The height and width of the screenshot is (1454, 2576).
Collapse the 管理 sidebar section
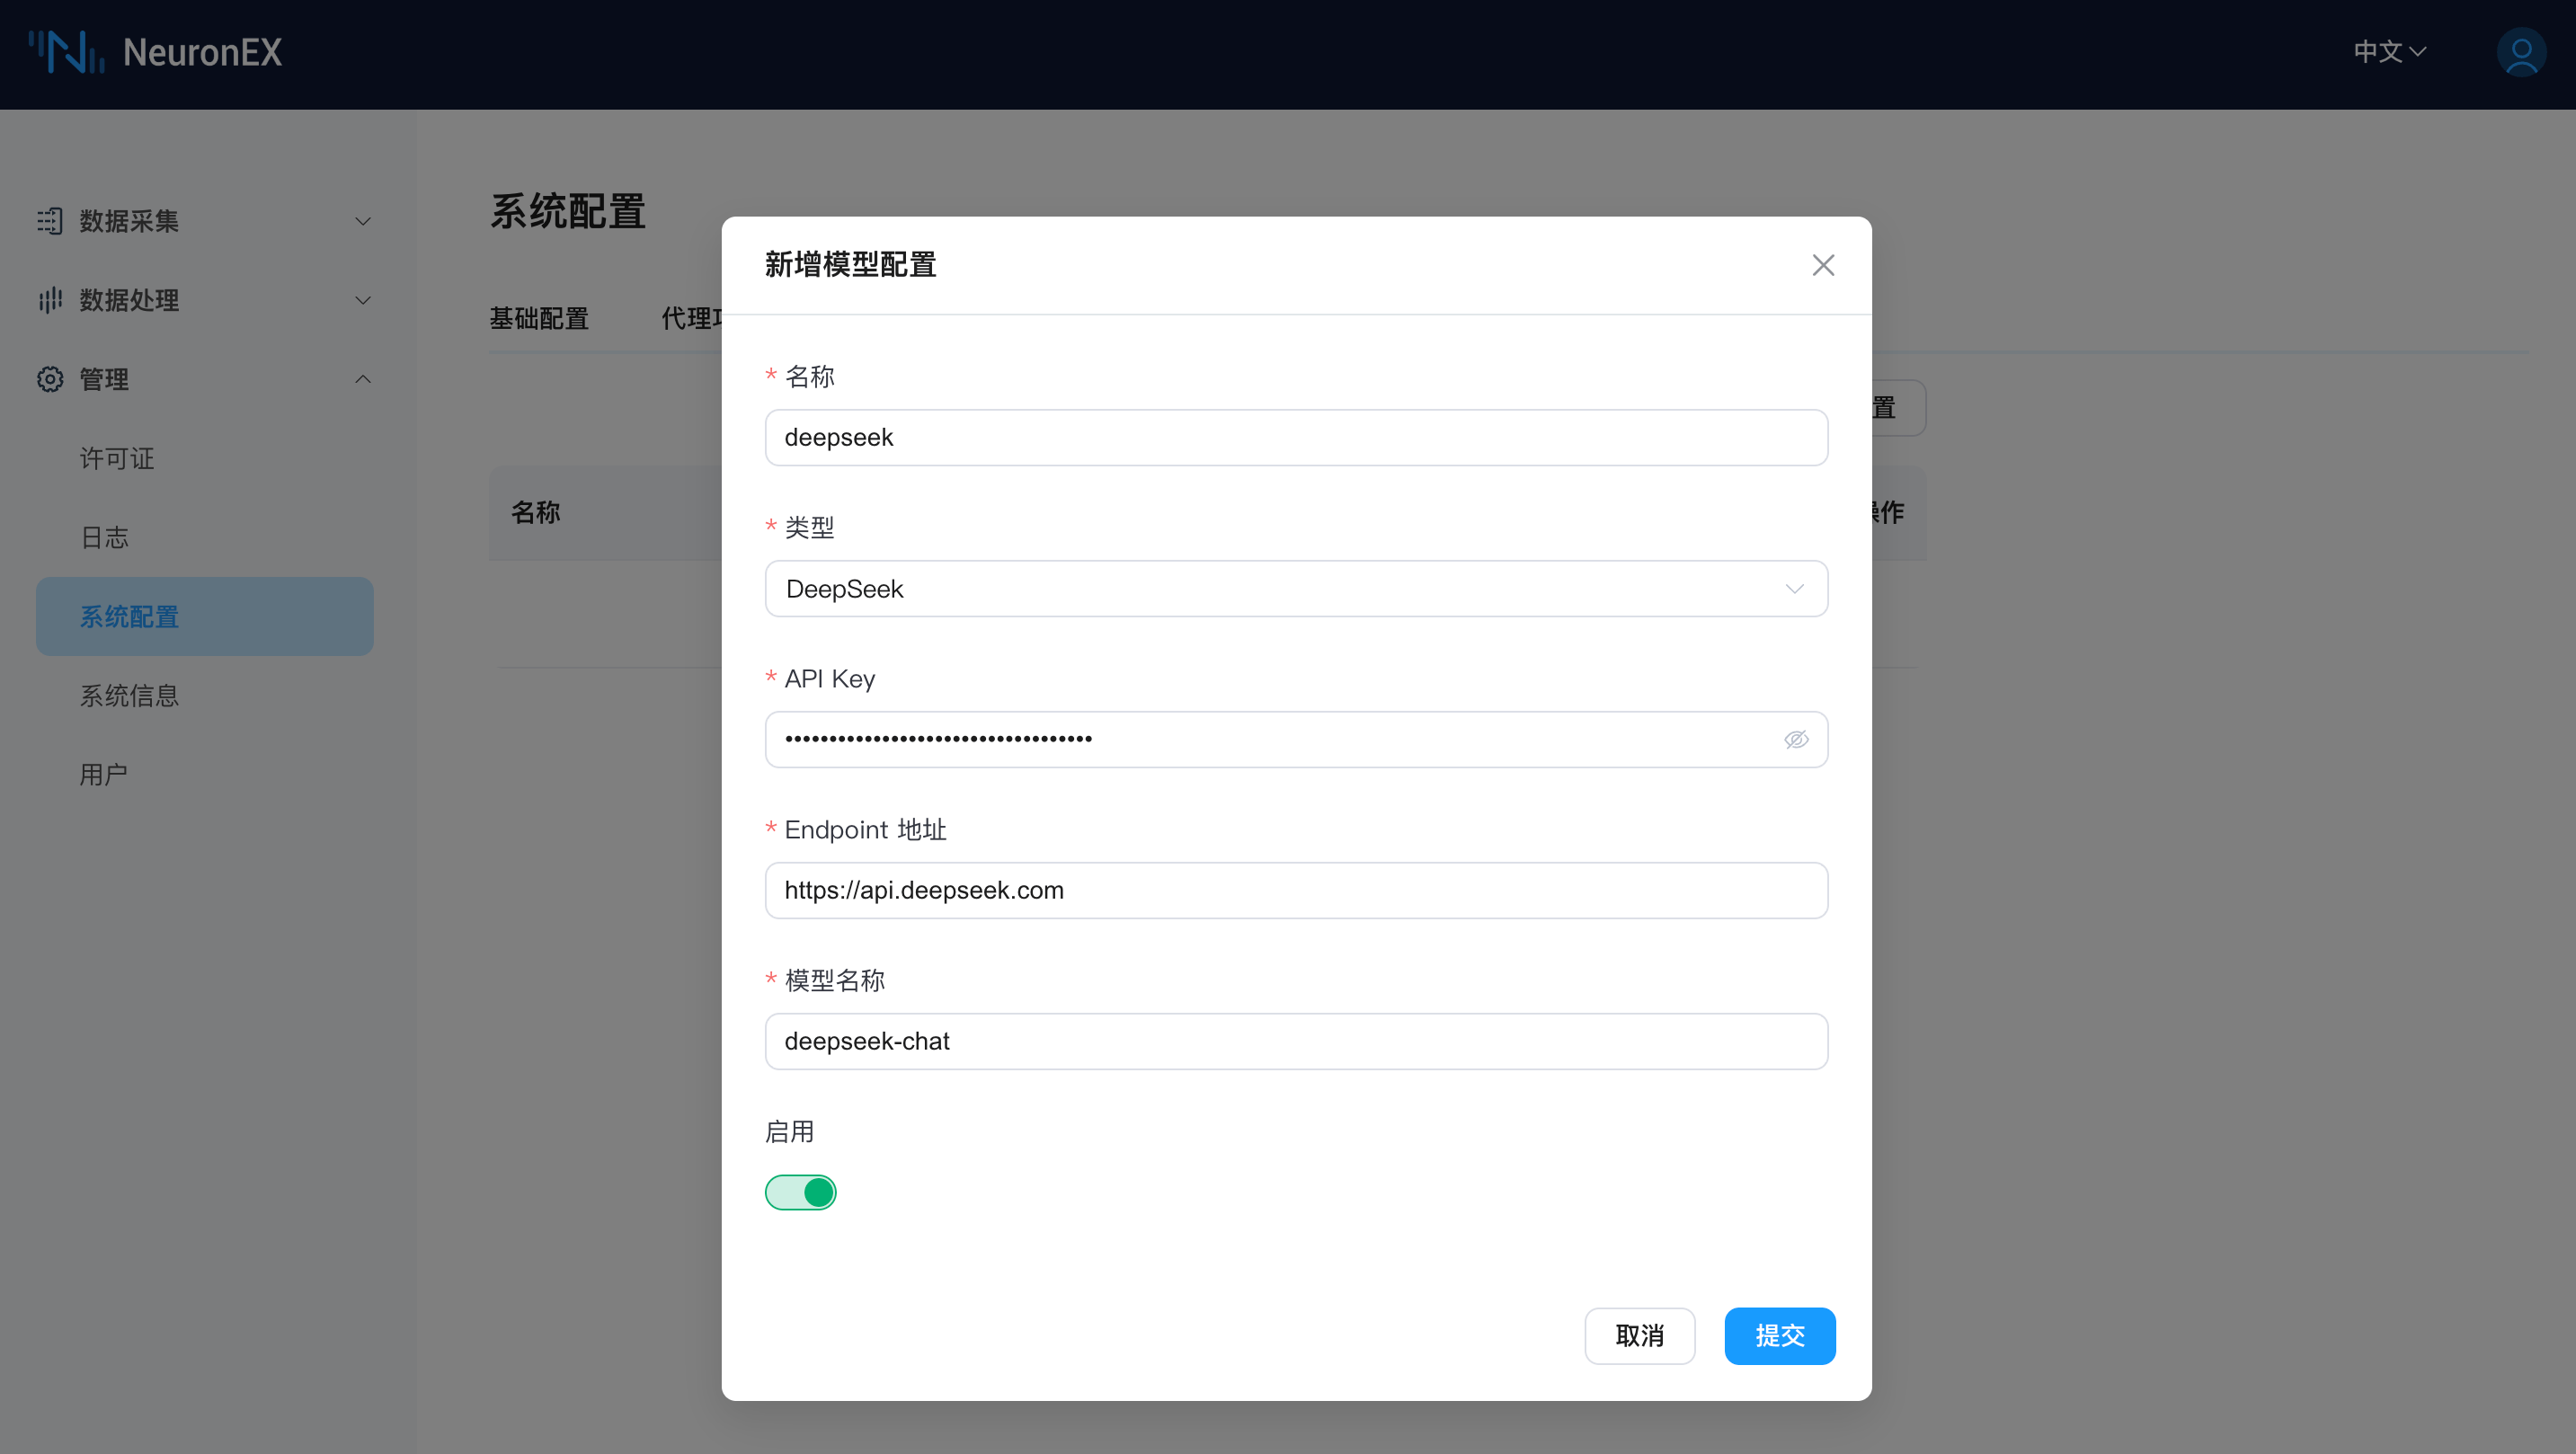[363, 379]
